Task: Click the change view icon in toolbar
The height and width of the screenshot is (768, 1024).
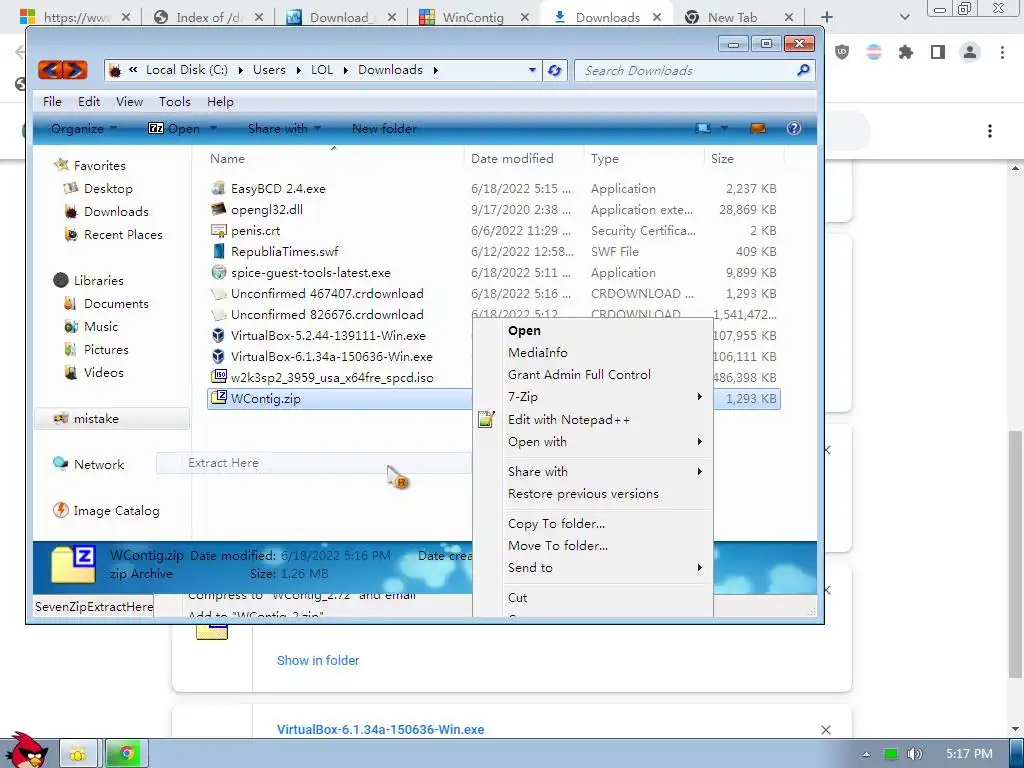Action: click(703, 128)
